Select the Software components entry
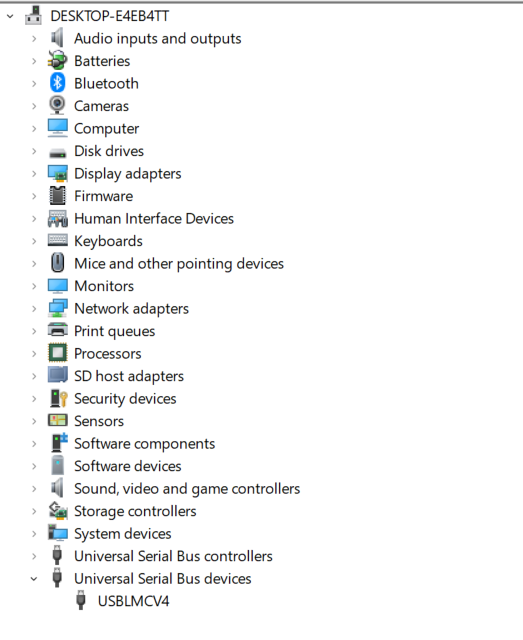This screenshot has width=523, height=640. [145, 444]
